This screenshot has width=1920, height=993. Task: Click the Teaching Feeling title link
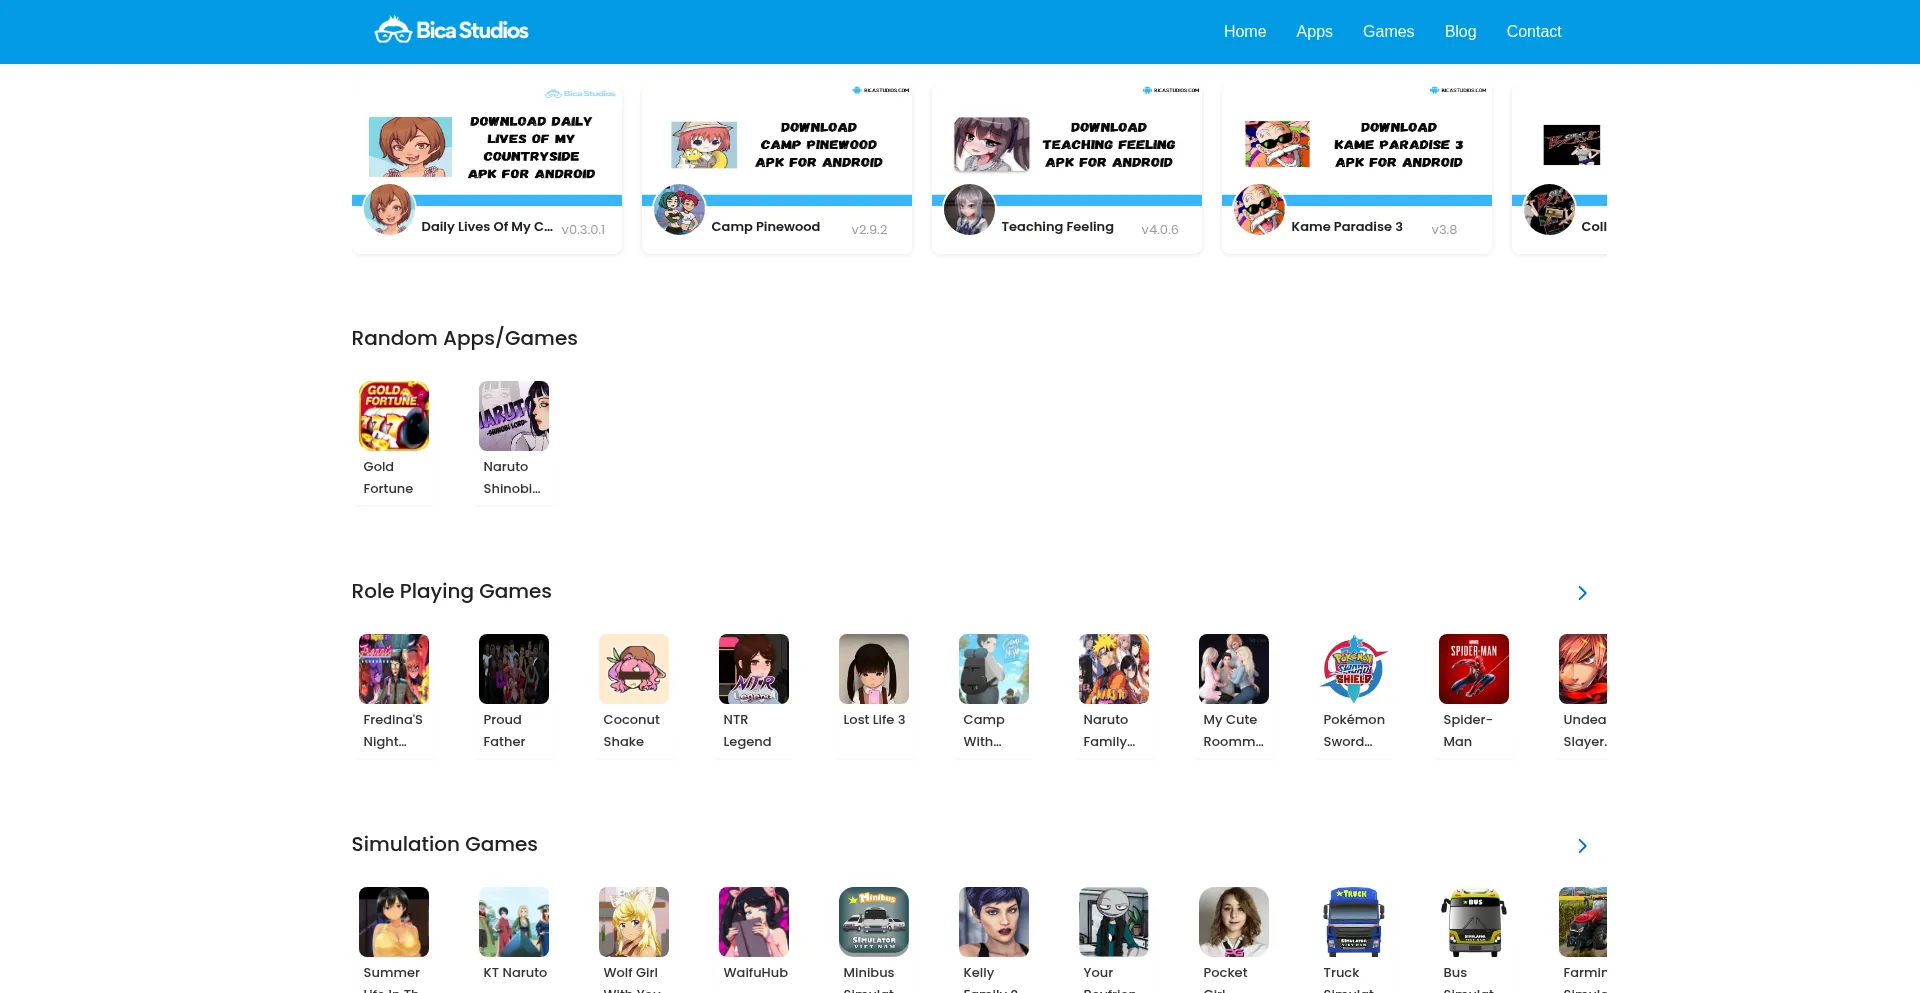pos(1057,227)
